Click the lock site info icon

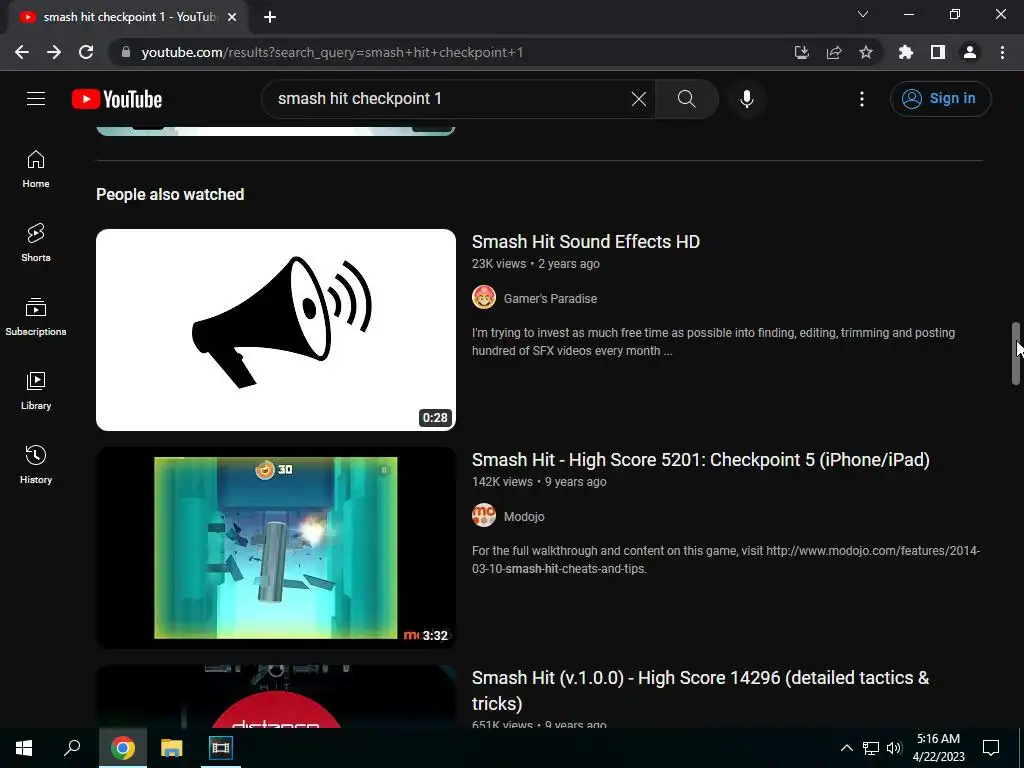tap(125, 52)
